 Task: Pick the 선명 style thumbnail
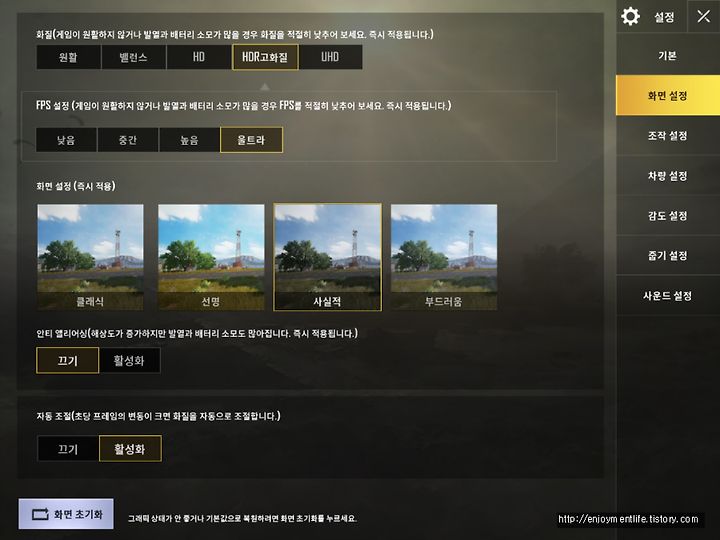tap(211, 257)
